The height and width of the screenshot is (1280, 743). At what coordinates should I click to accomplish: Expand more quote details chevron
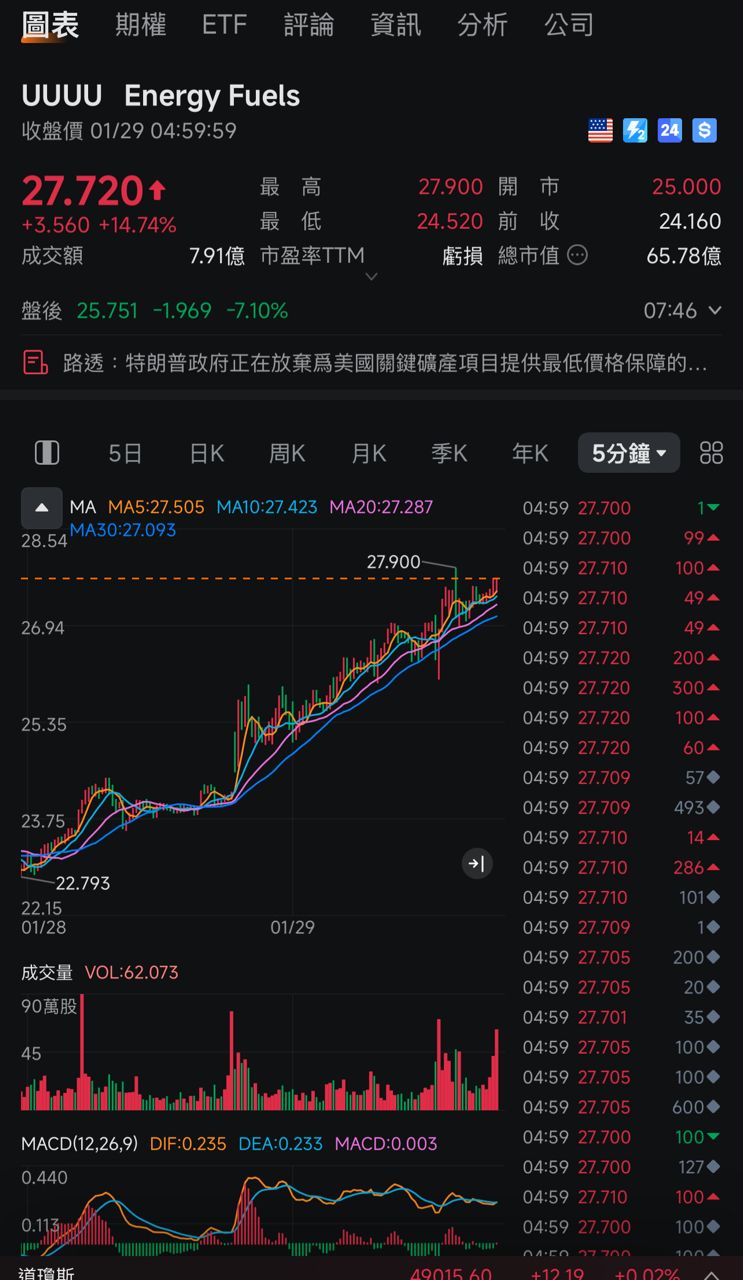371,277
